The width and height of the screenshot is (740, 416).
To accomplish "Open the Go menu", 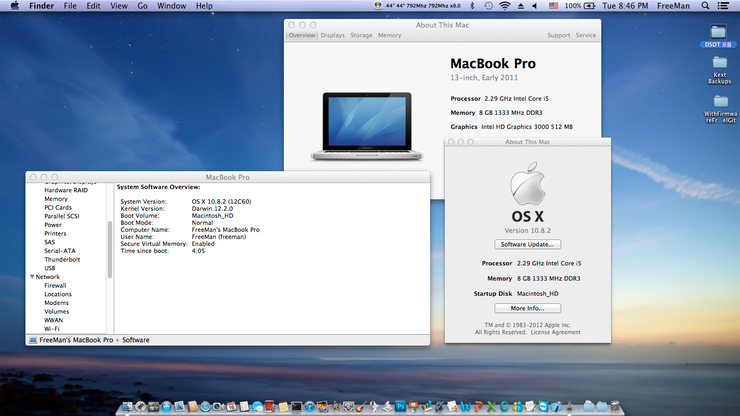I will coord(142,6).
